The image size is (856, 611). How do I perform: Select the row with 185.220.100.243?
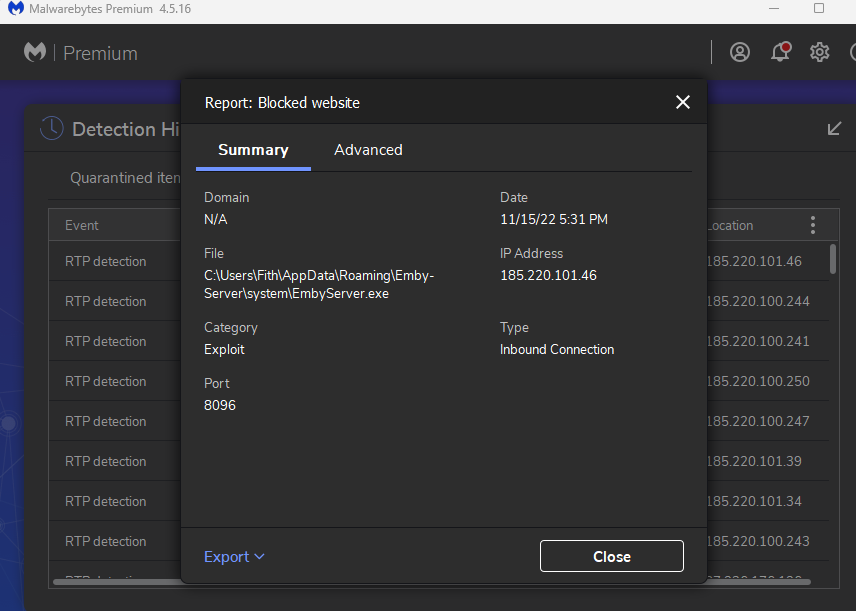pos(439,541)
